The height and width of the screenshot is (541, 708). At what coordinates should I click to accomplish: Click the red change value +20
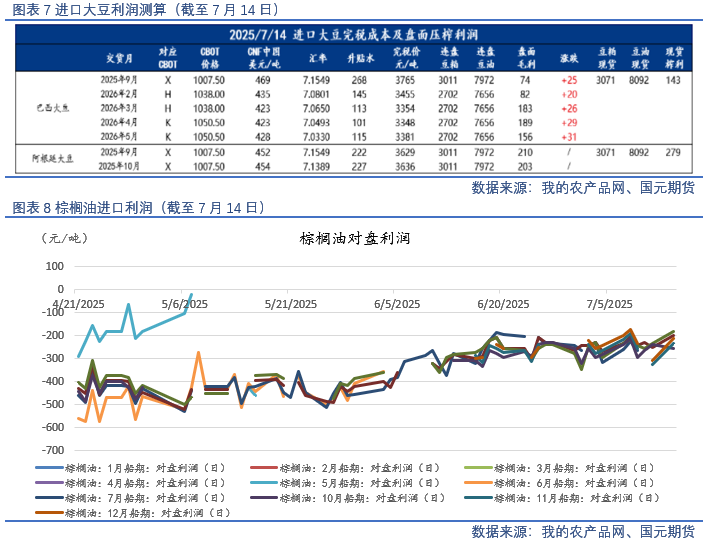(569, 94)
